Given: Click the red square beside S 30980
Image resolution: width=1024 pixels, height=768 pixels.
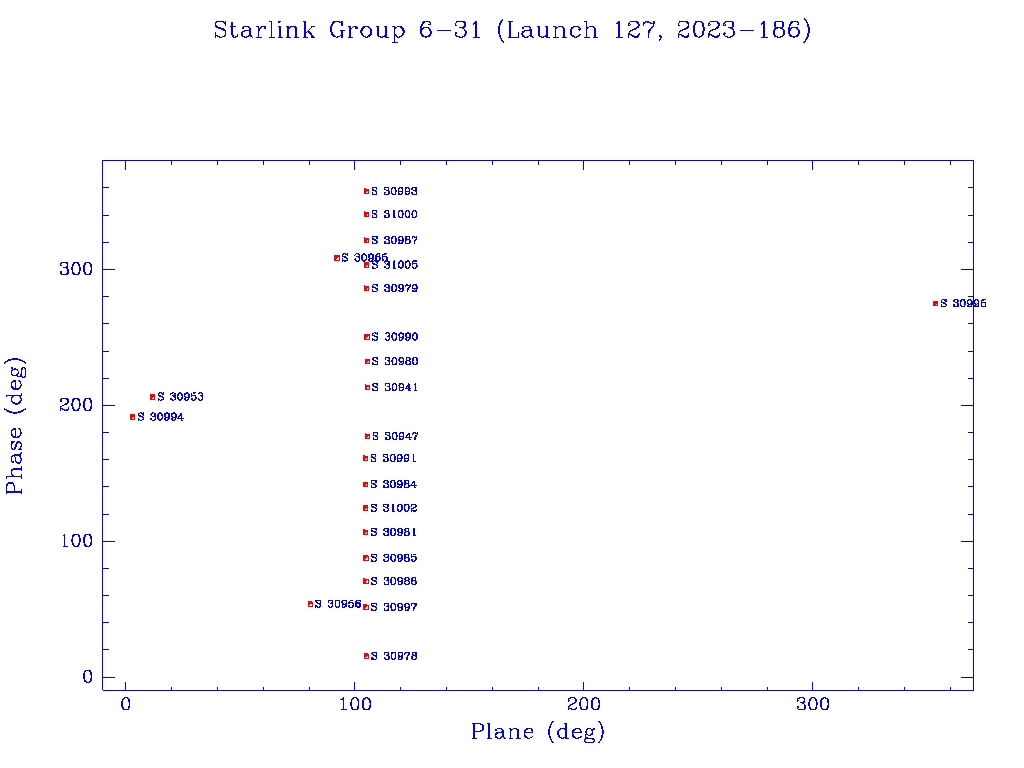Looking at the screenshot, I should 367,361.
